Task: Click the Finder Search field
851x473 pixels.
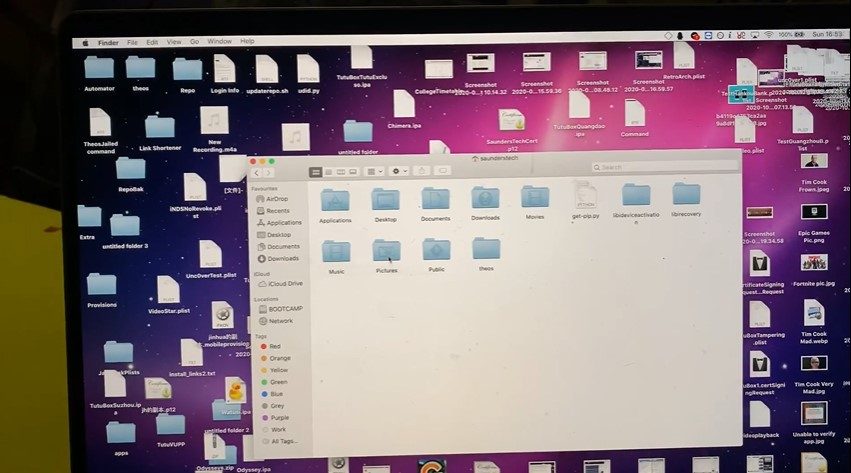Action: point(664,167)
